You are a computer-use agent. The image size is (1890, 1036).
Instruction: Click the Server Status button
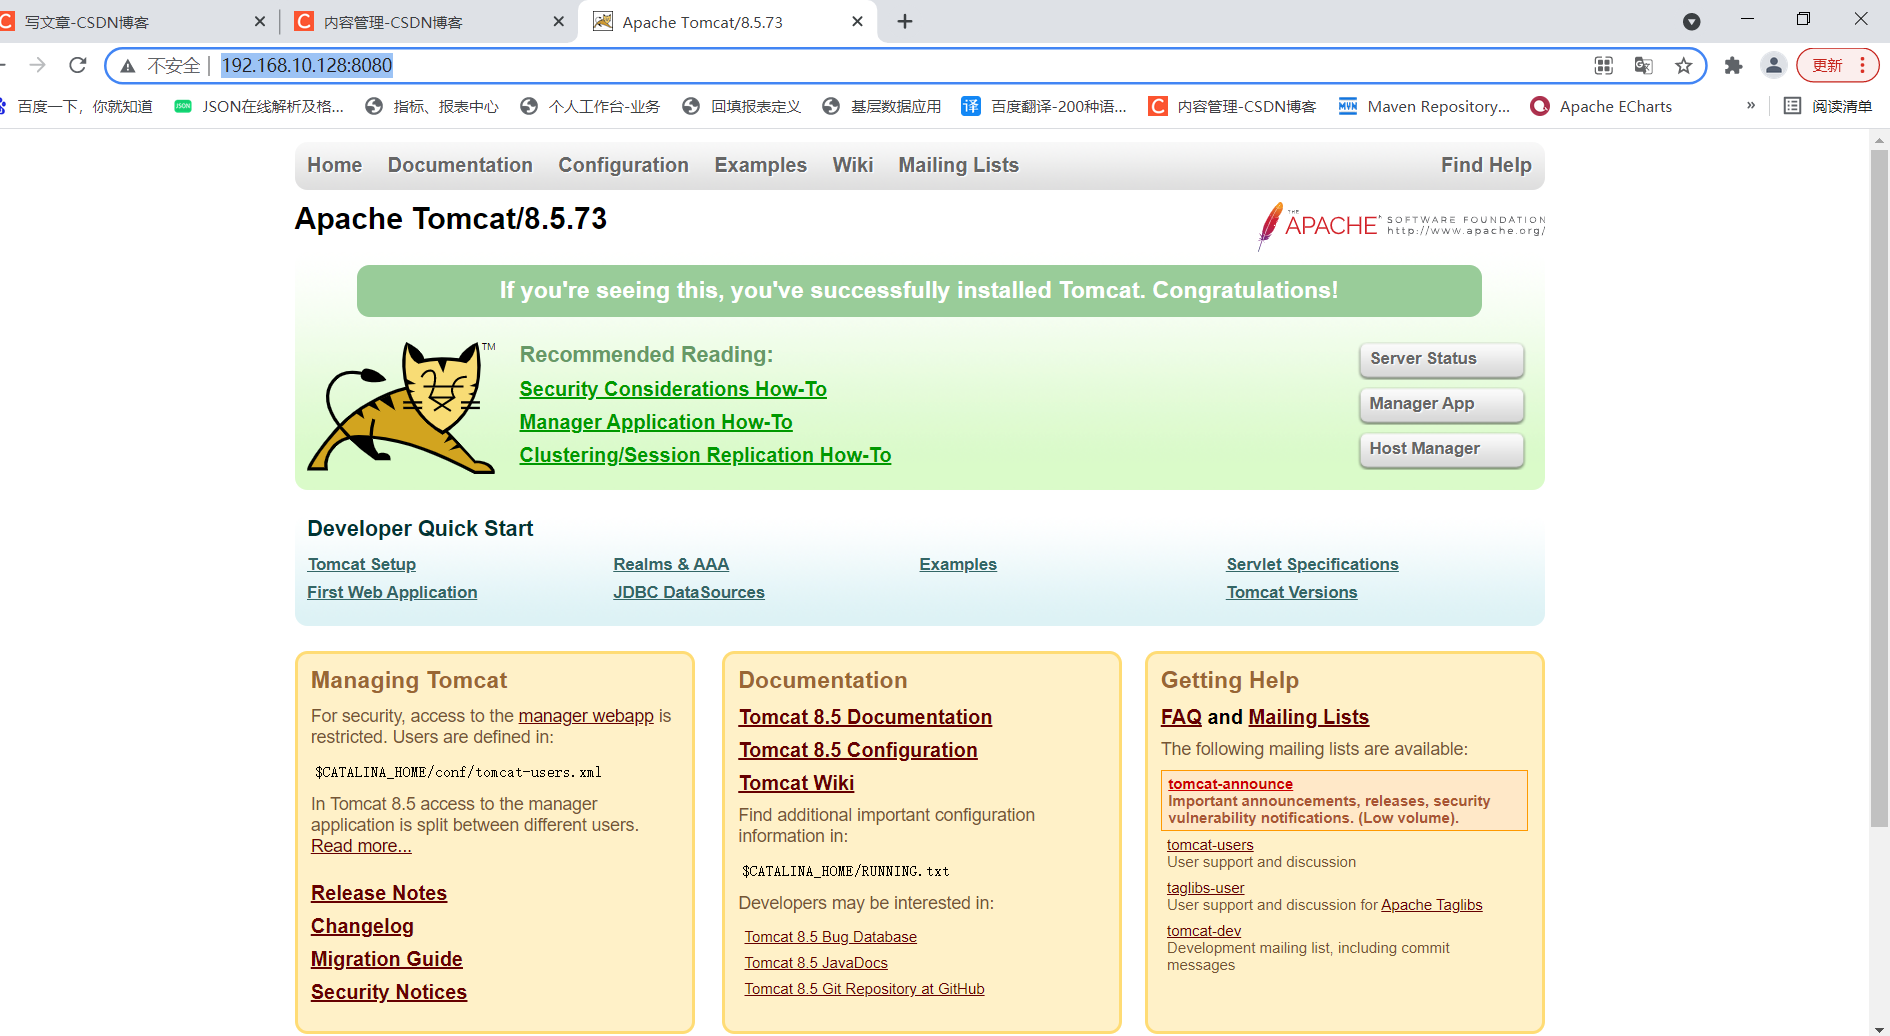1441,359
